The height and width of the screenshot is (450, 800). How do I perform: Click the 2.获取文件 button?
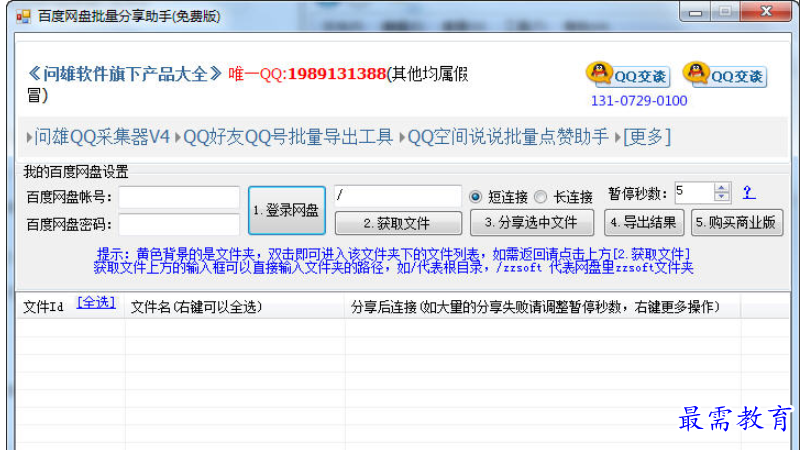tap(398, 223)
